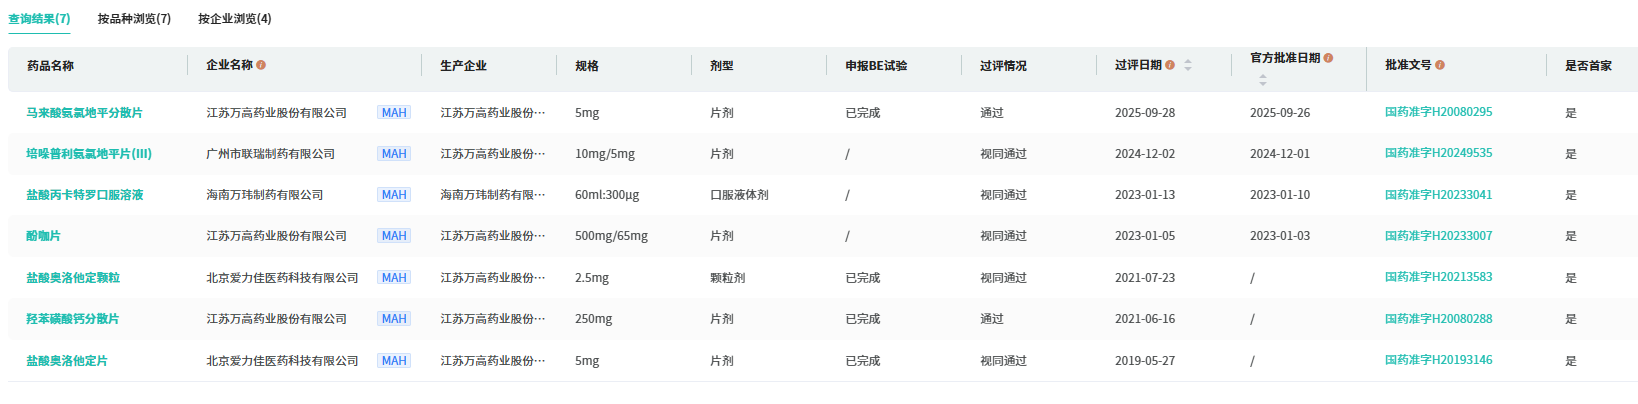This screenshot has width=1638, height=404.
Task: Open the 按企业浏览(4) tab
Action: tap(234, 19)
